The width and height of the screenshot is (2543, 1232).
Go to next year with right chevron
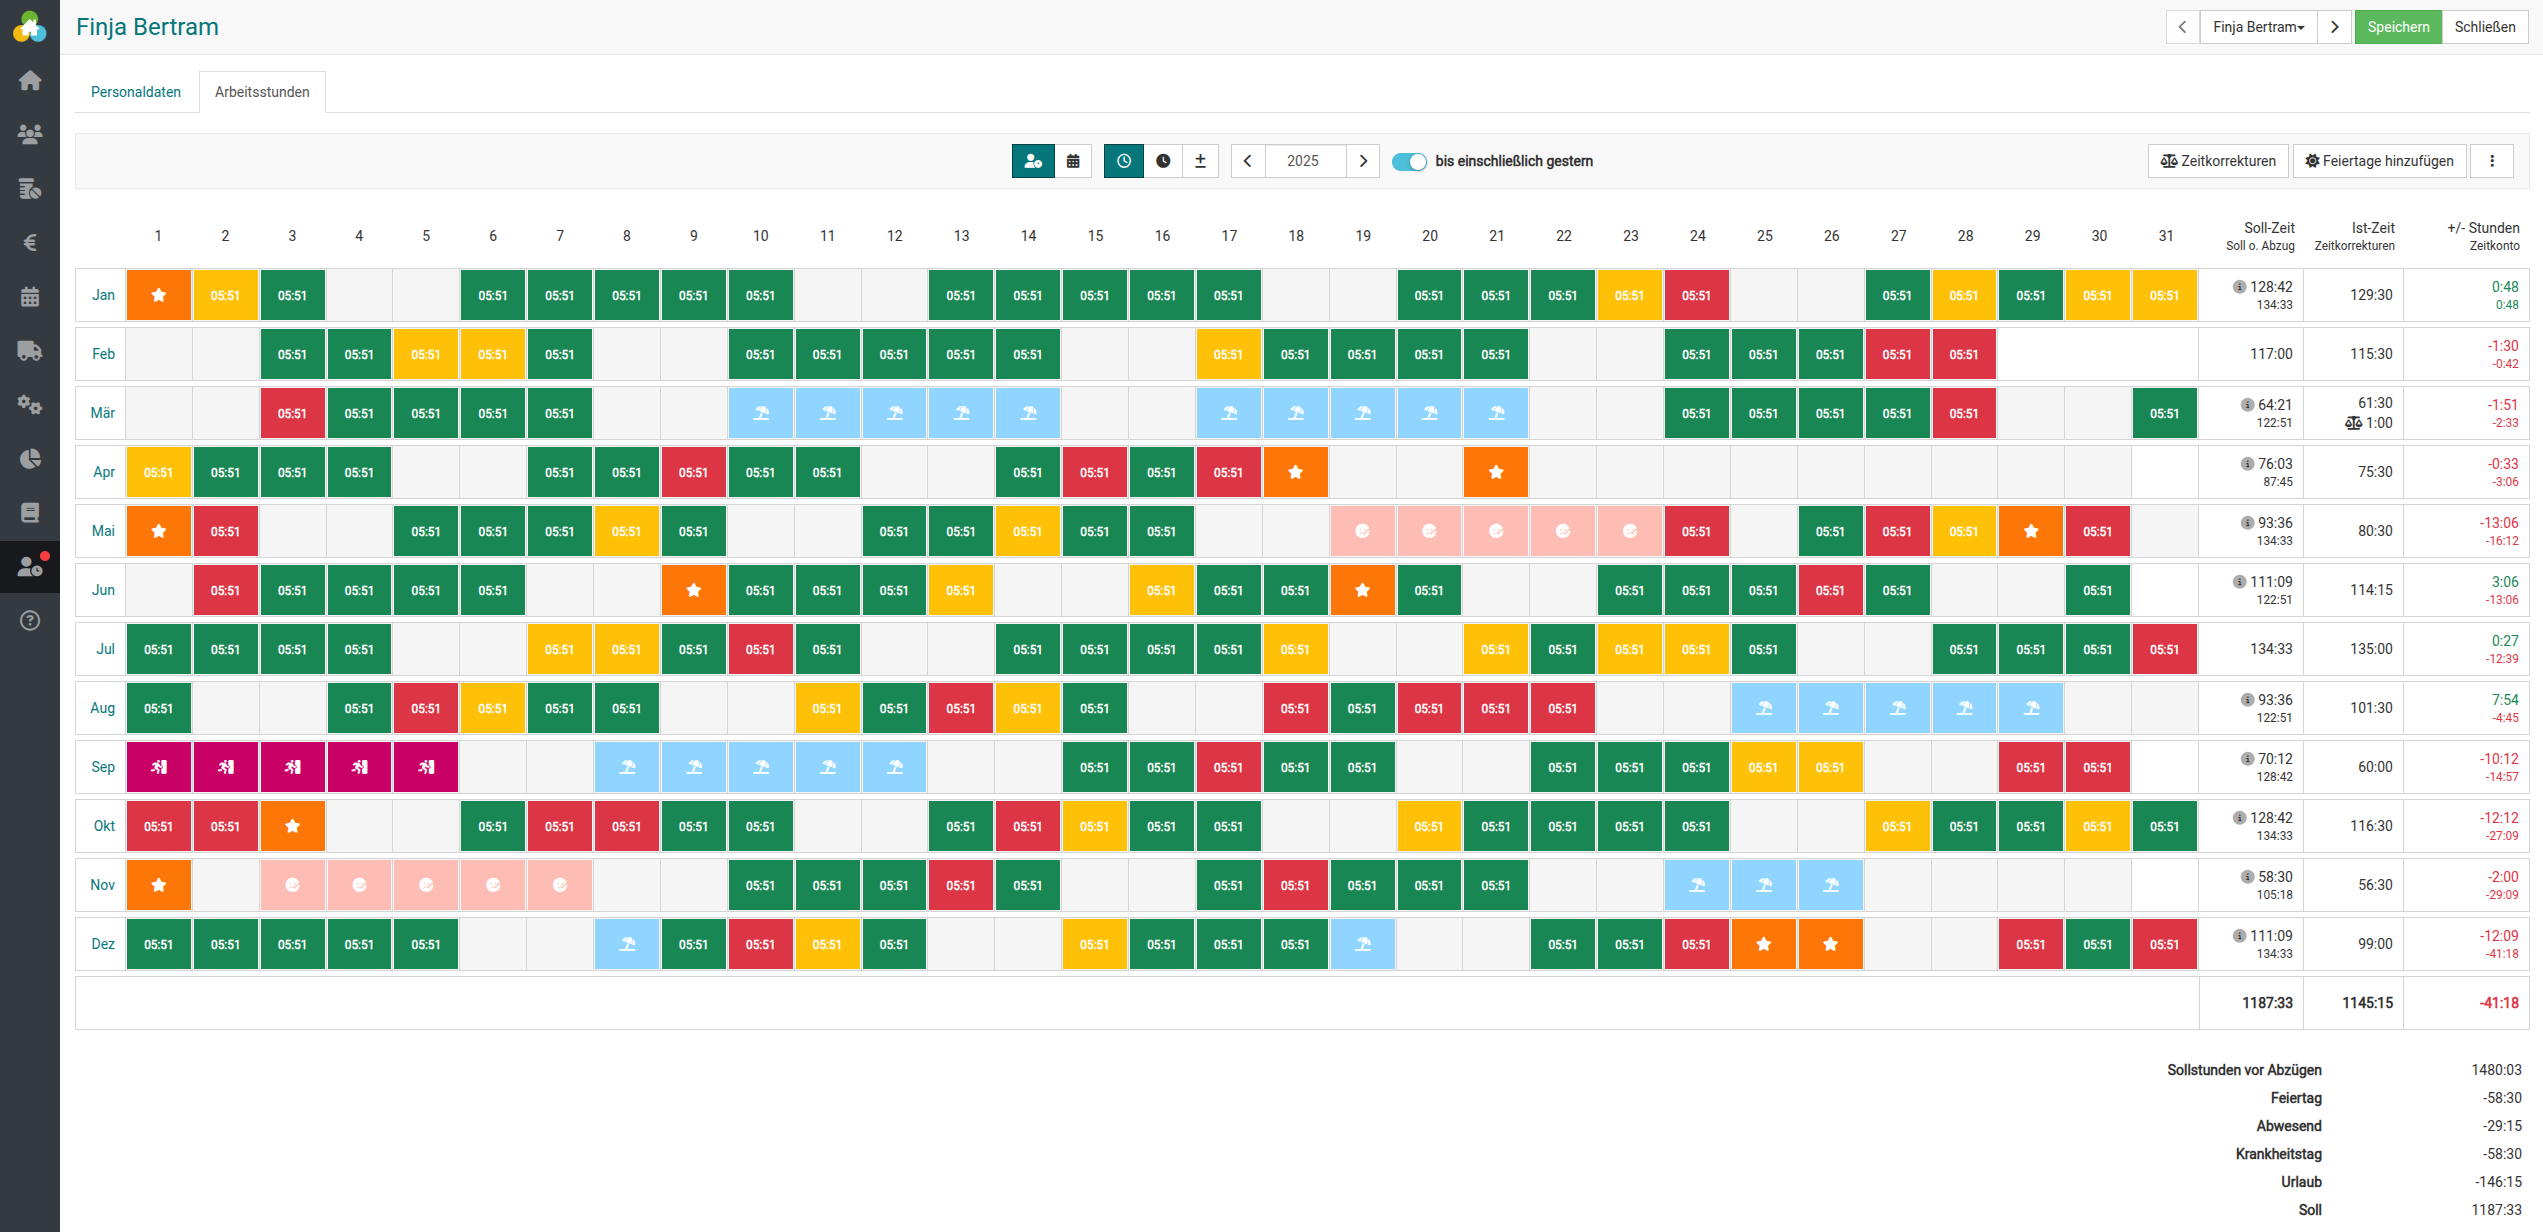click(1363, 161)
